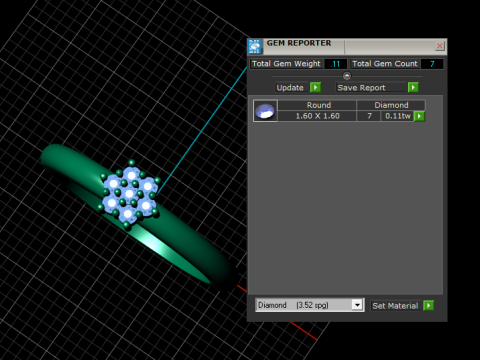The image size is (480, 360).
Task: Collapse the panel using the round arrow toggle
Action: tap(347, 76)
